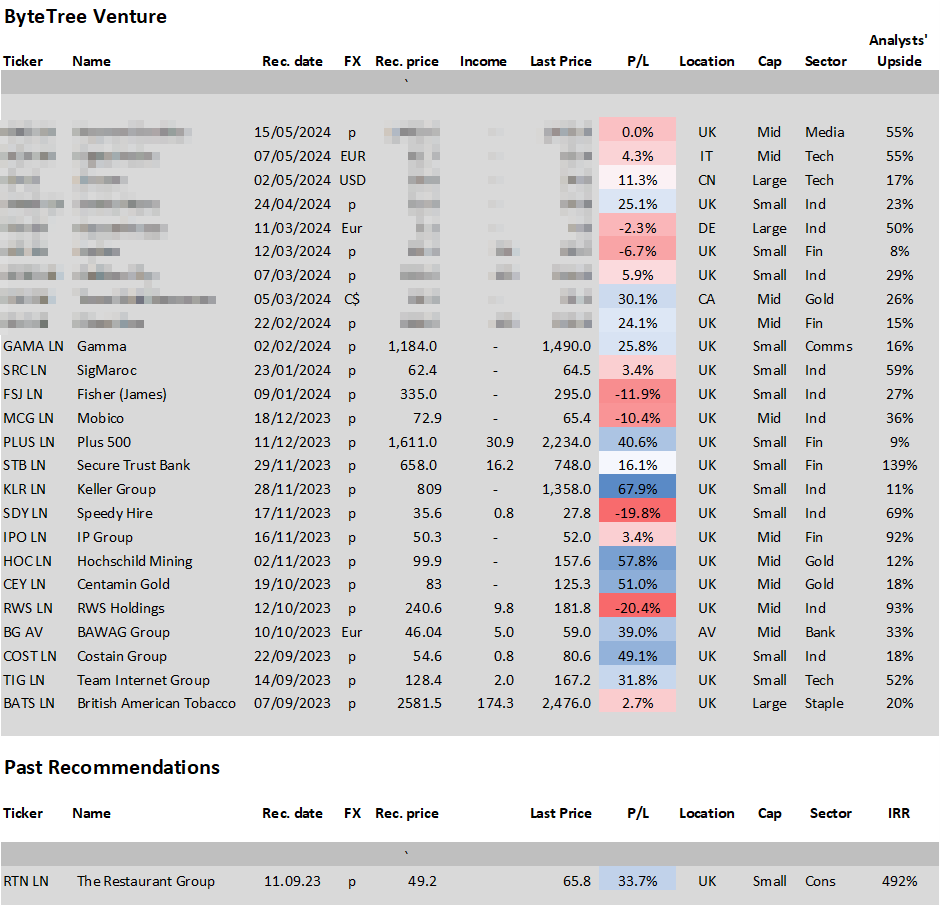The image size is (940, 907).
Task: Click the 05/03/2024 rec. date cell
Action: [x=292, y=299]
